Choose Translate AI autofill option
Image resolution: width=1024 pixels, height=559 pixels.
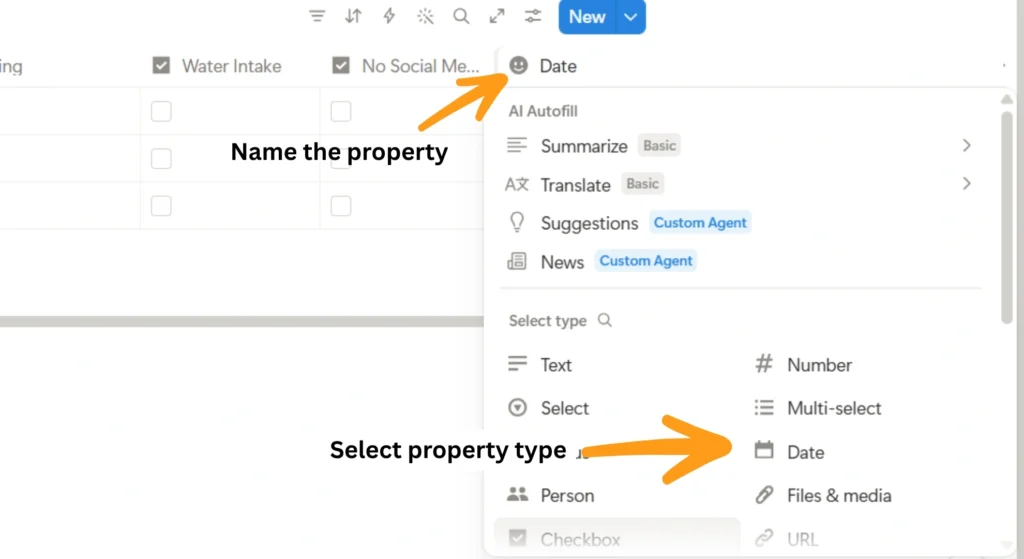pos(740,184)
